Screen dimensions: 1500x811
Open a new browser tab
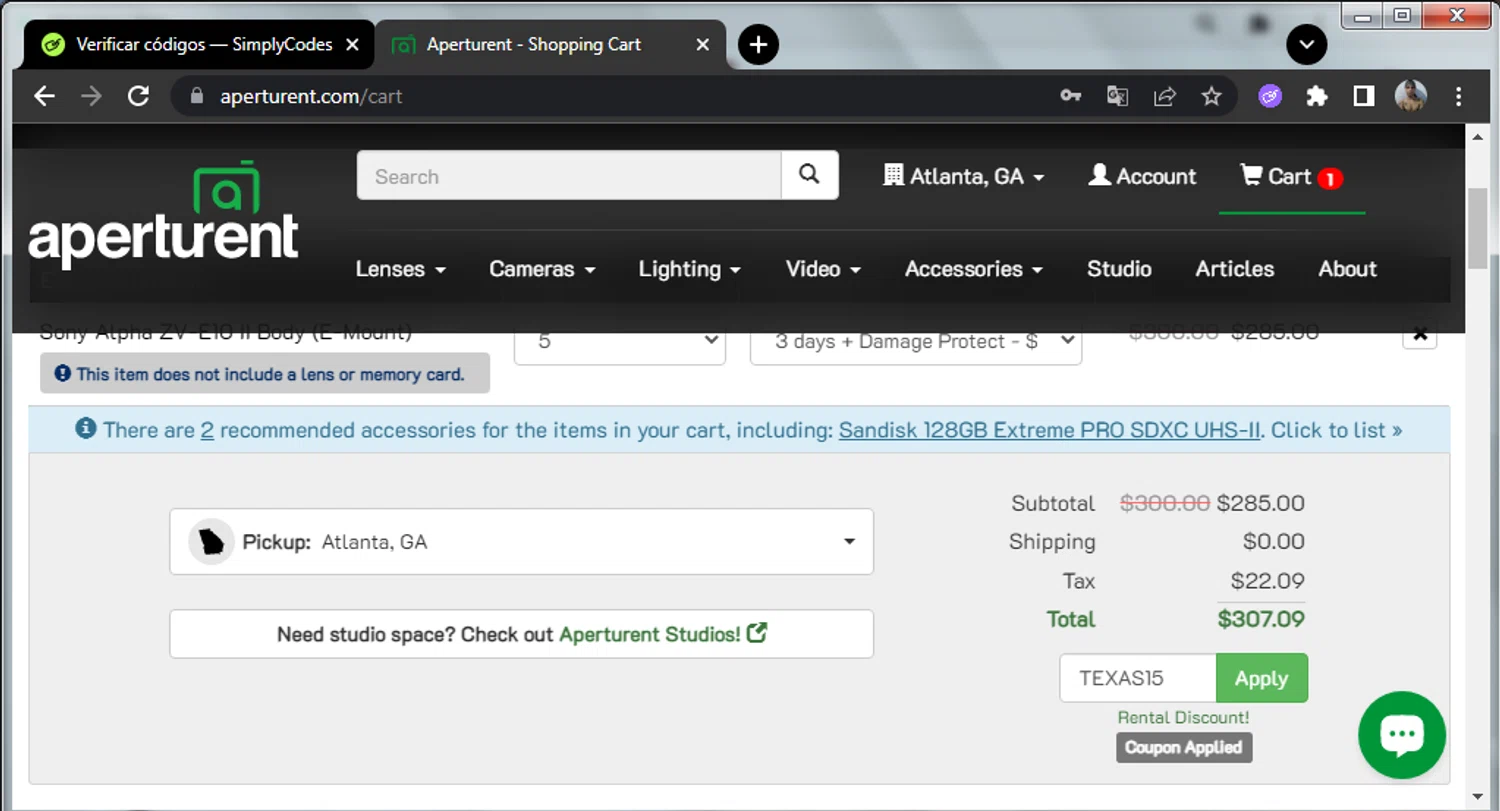click(x=758, y=44)
